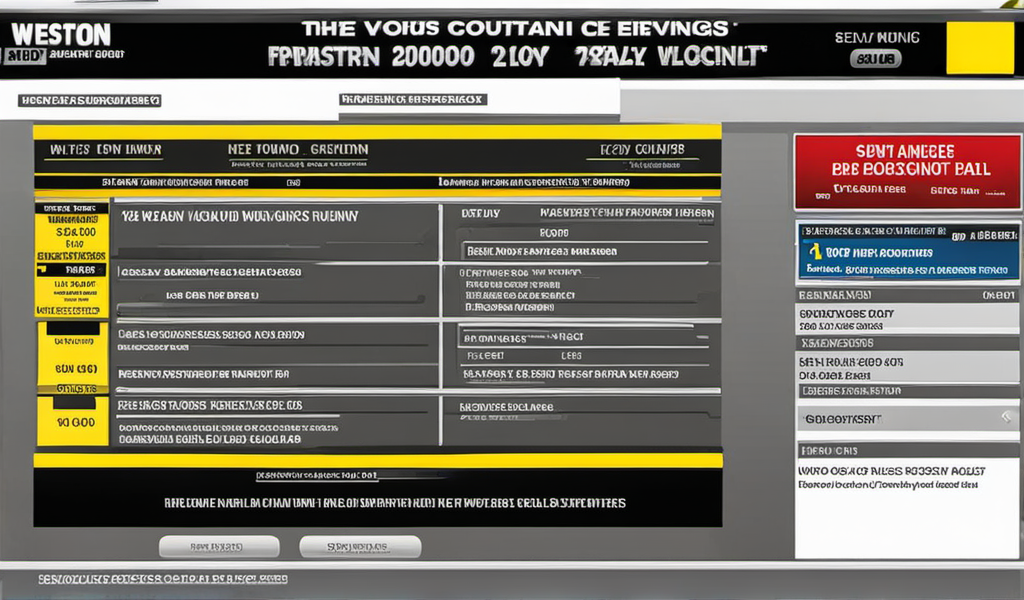The image size is (1024, 600).
Task: Click the black bar on the middle yellow box
Action: [x=72, y=328]
